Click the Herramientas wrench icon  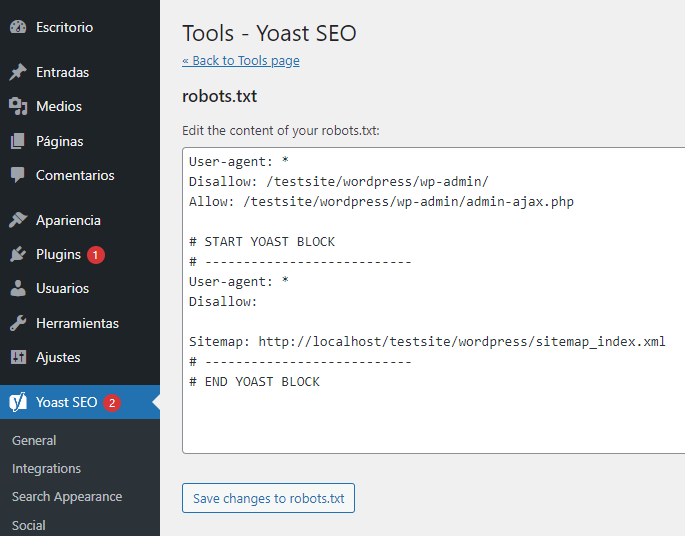tap(18, 323)
